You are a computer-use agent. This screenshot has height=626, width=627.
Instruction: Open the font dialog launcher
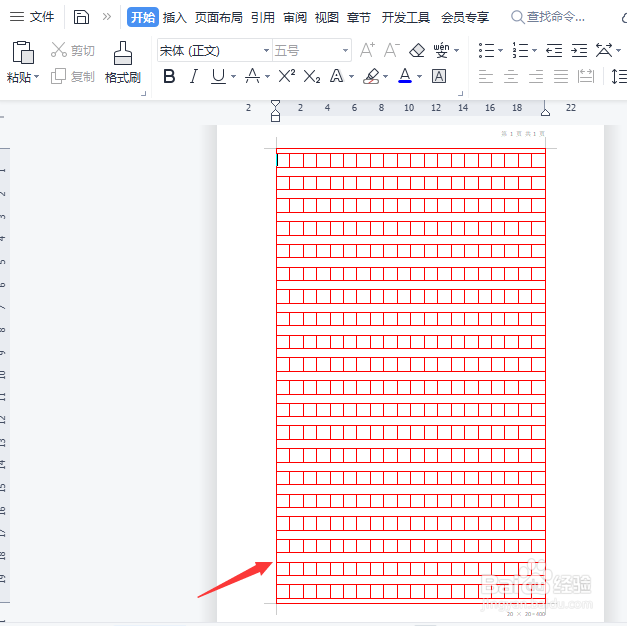(x=460, y=93)
